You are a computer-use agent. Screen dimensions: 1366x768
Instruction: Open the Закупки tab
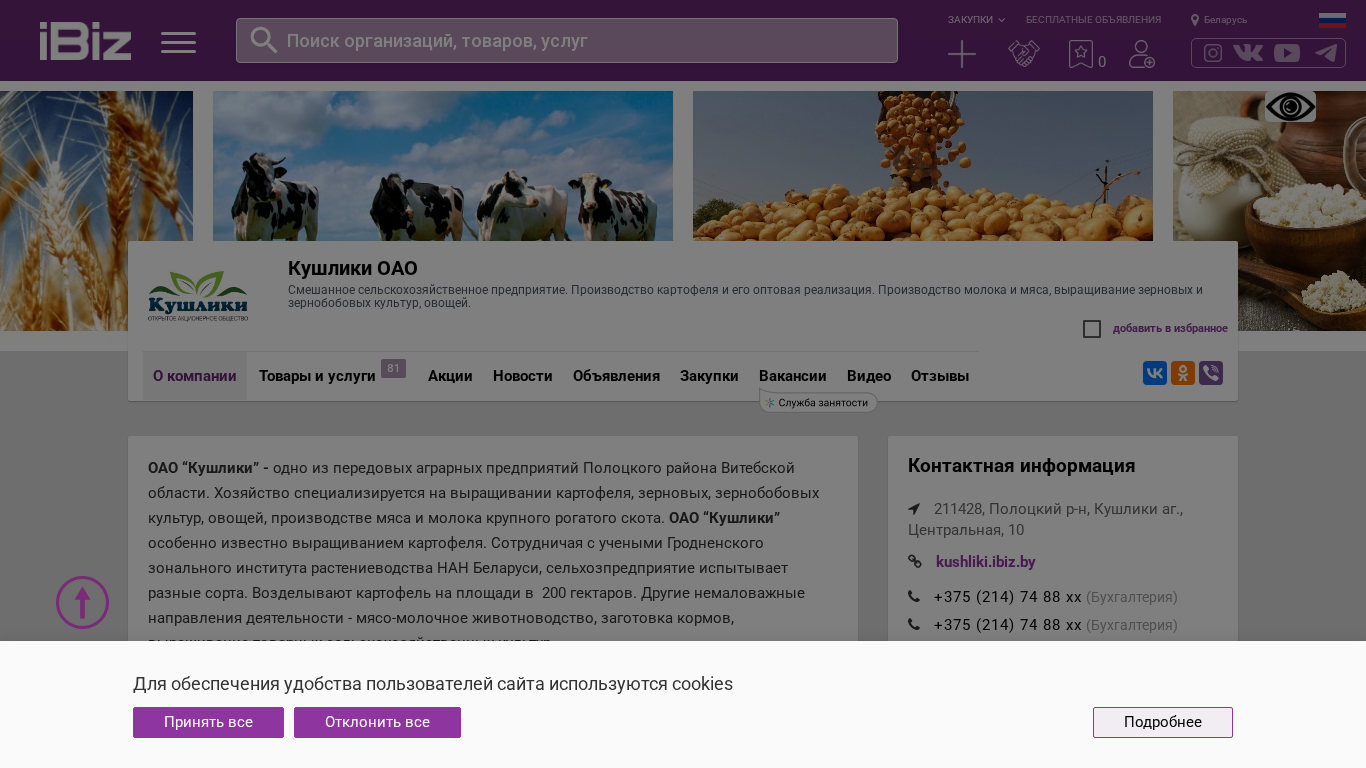point(709,376)
